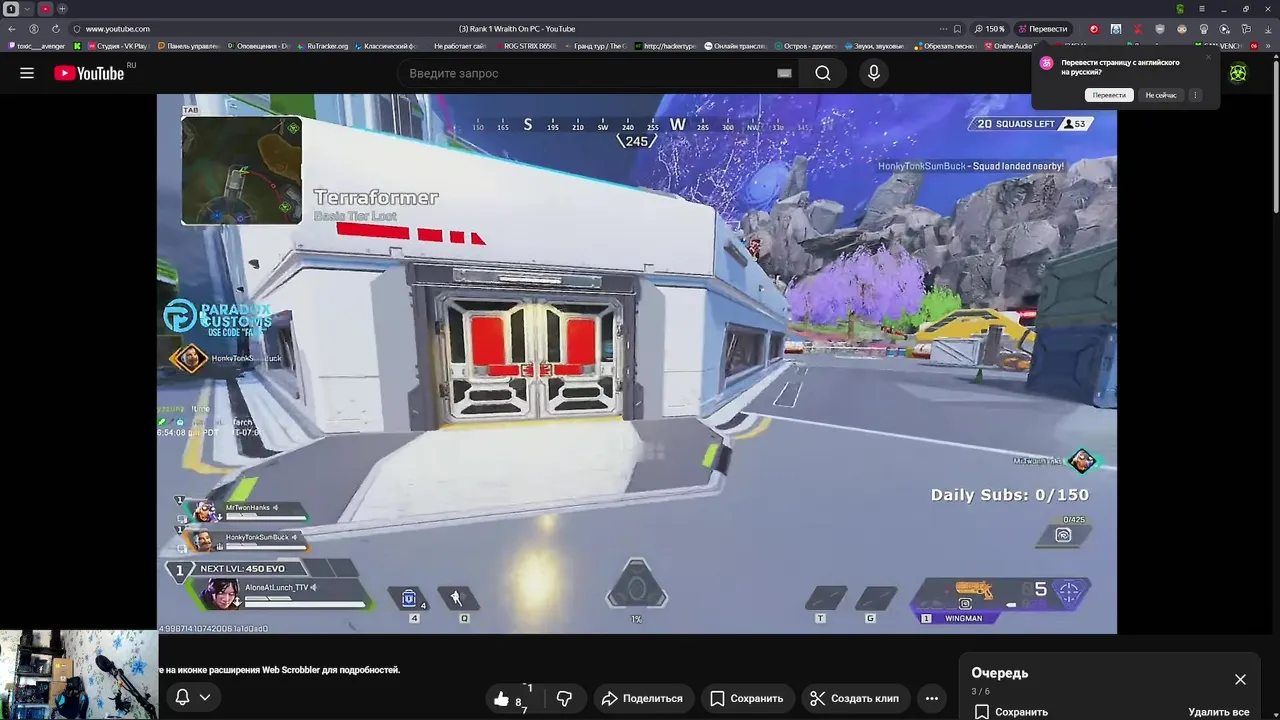Click the YouTube search magnifier button
The width and height of the screenshot is (1280, 720).
[x=822, y=73]
